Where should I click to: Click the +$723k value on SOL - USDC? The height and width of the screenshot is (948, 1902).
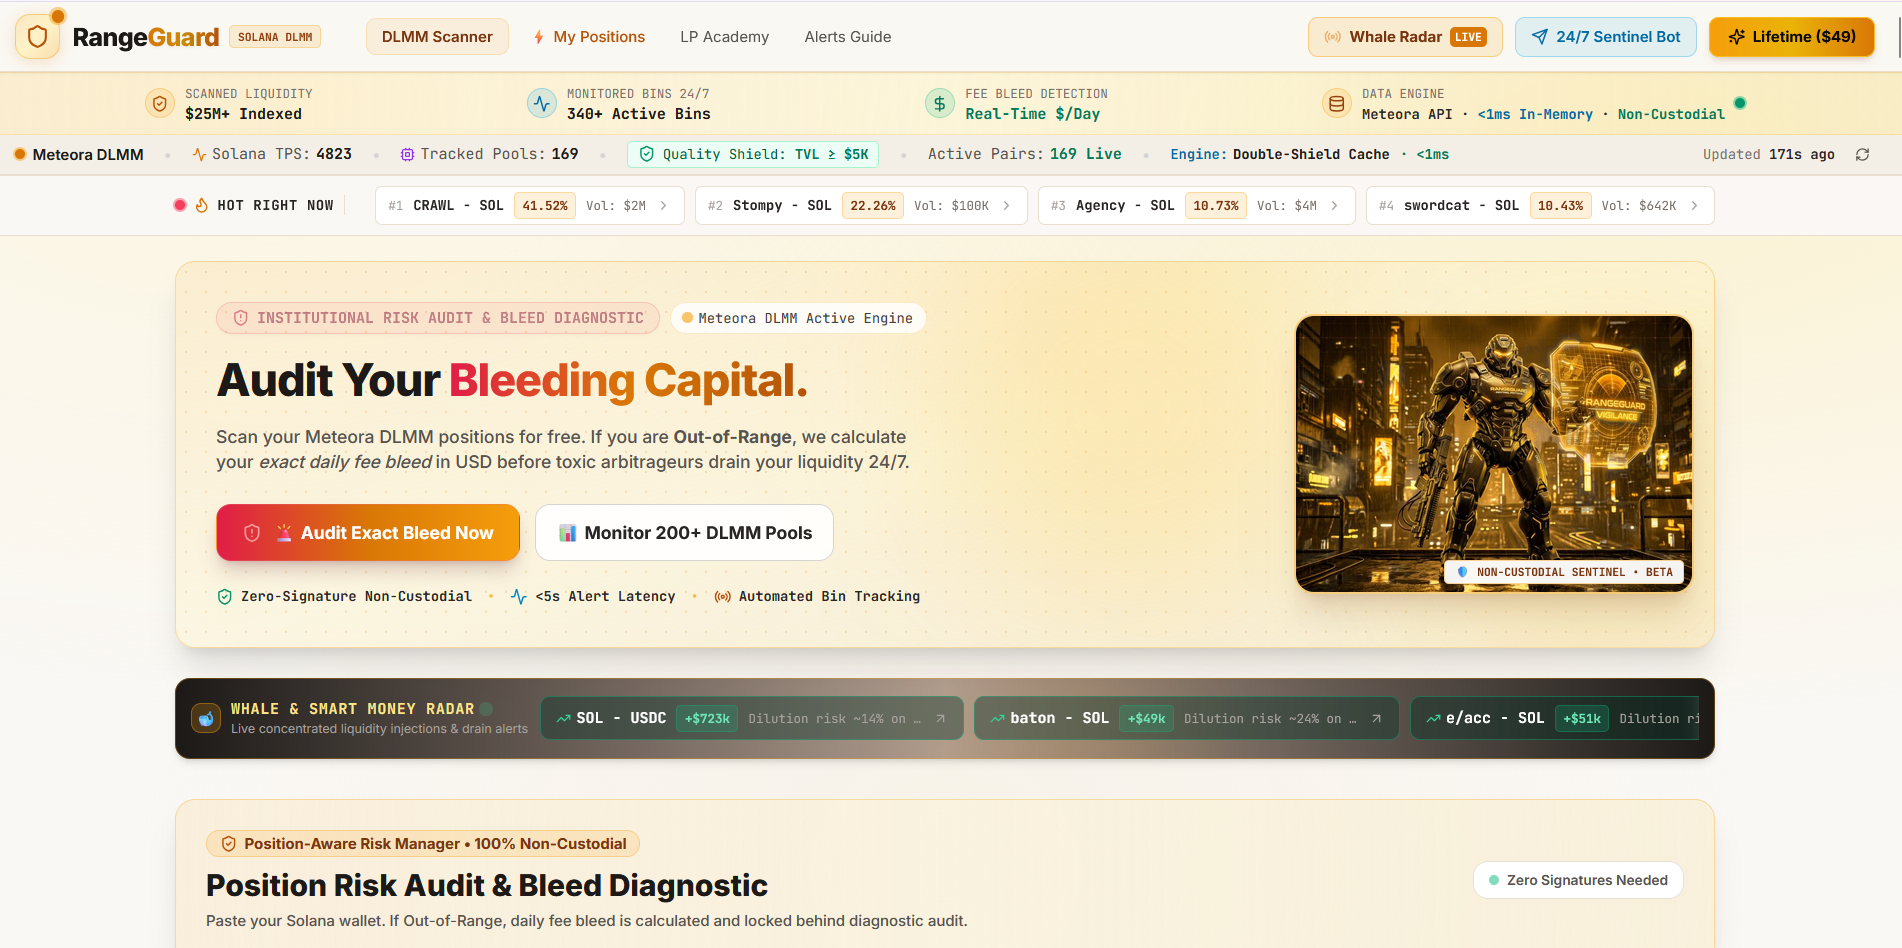[x=707, y=718]
